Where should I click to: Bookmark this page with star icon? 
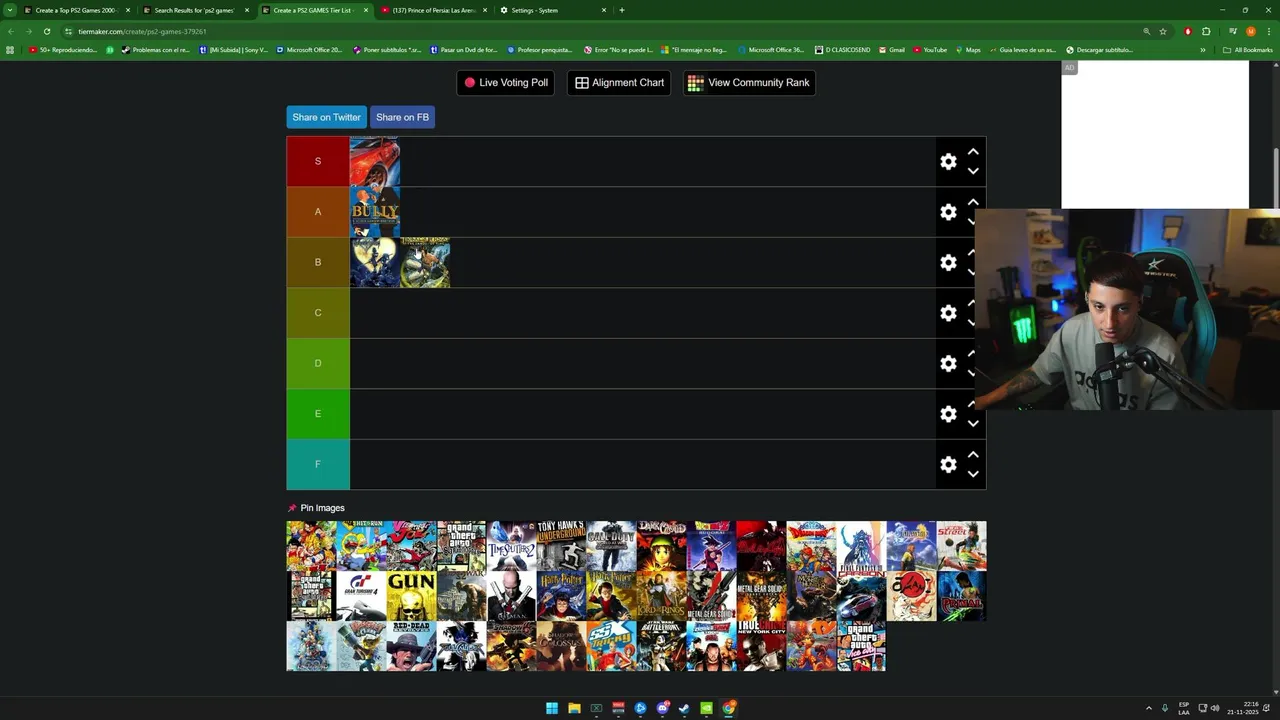tap(1163, 31)
